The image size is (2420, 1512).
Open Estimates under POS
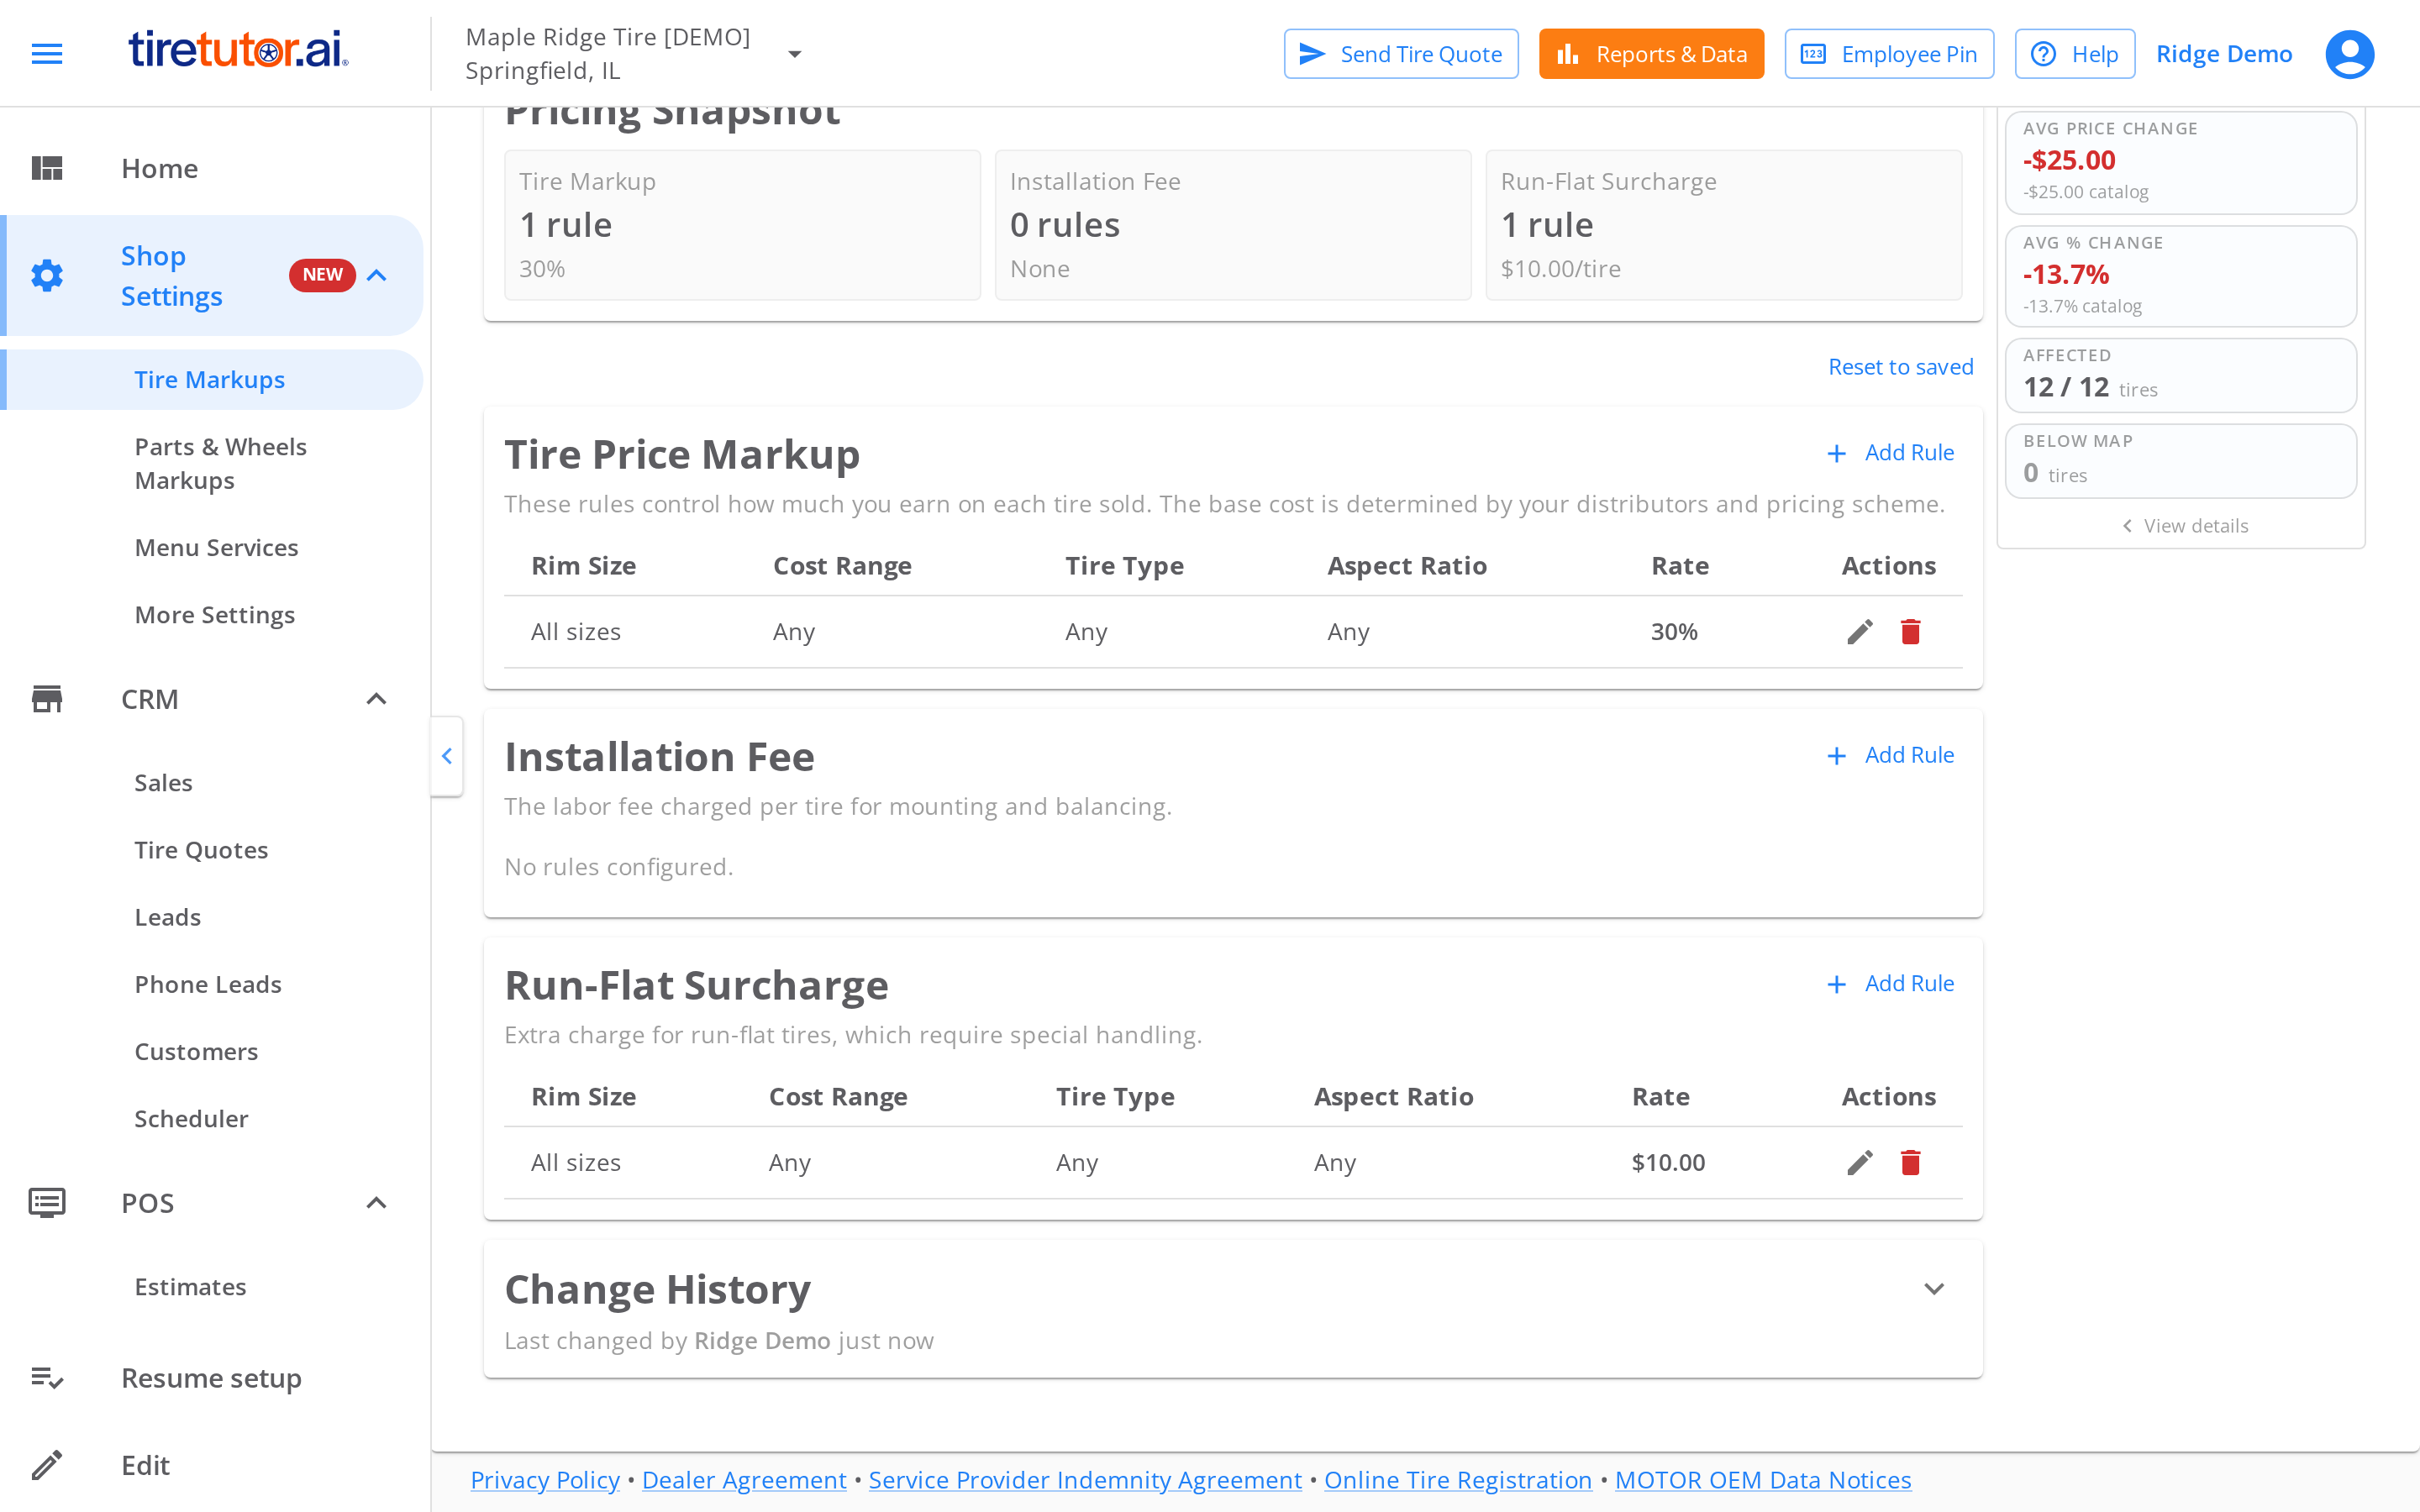pos(190,1287)
